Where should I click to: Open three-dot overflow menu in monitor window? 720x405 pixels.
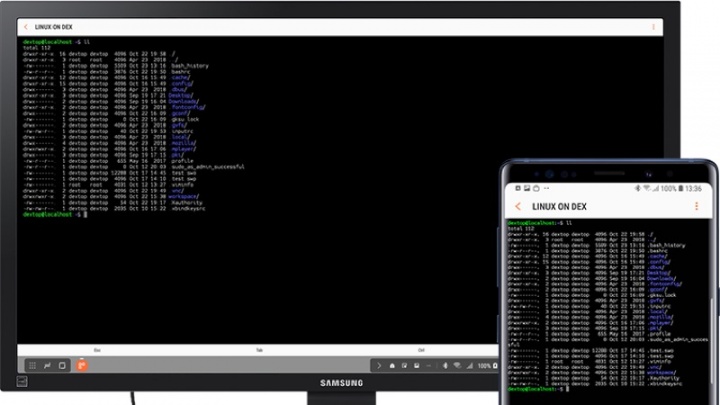click(653, 26)
